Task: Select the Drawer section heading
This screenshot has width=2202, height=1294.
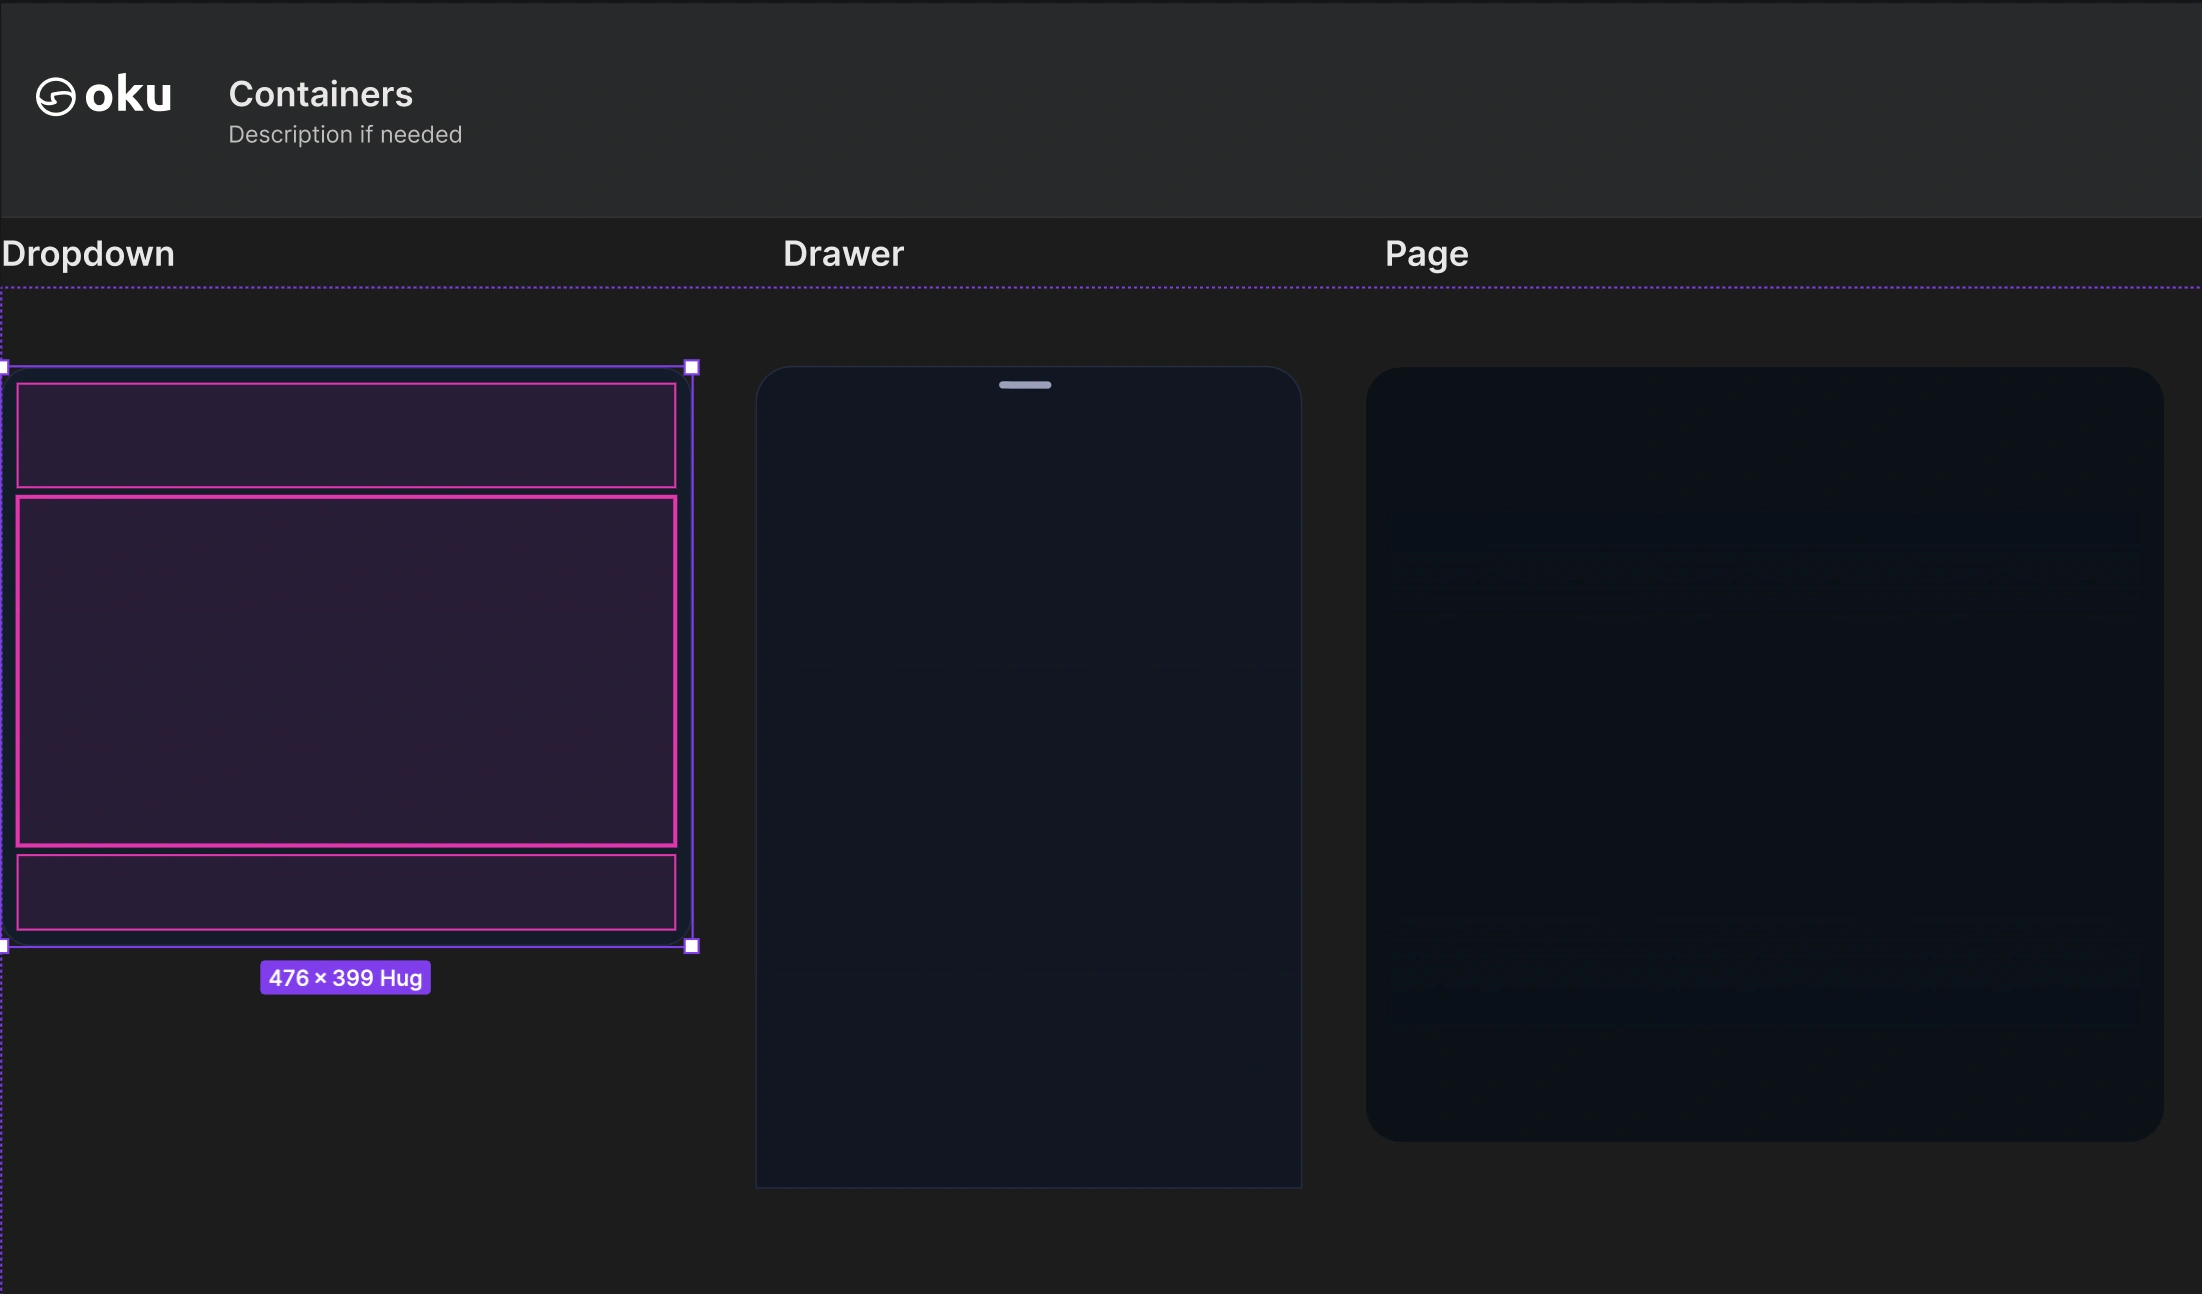Action: 843,254
